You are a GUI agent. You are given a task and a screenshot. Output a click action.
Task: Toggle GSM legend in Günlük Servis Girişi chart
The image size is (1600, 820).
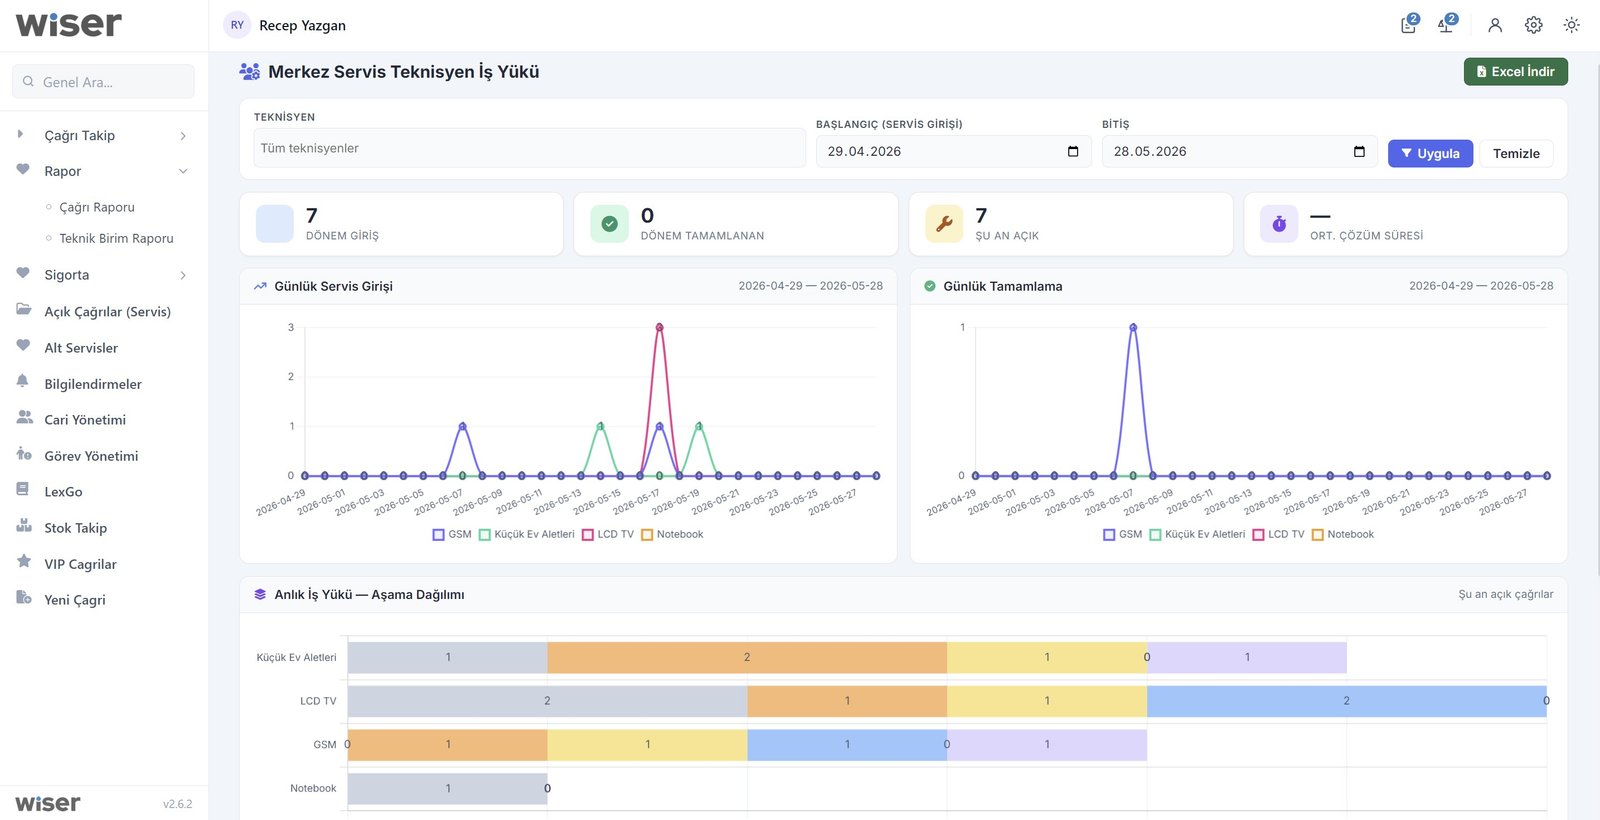[x=452, y=534]
